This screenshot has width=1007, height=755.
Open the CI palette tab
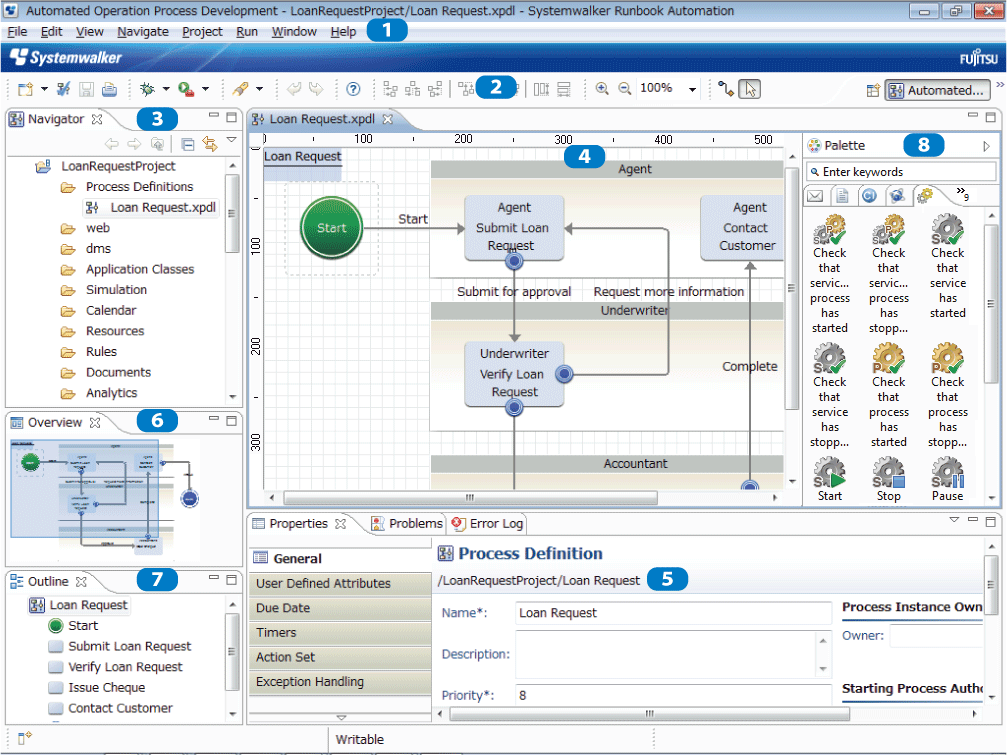(x=869, y=196)
